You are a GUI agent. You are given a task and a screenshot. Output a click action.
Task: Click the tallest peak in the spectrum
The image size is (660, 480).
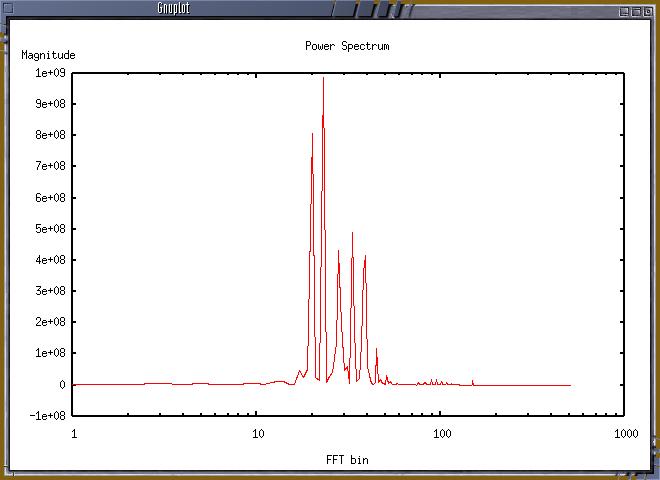323,79
